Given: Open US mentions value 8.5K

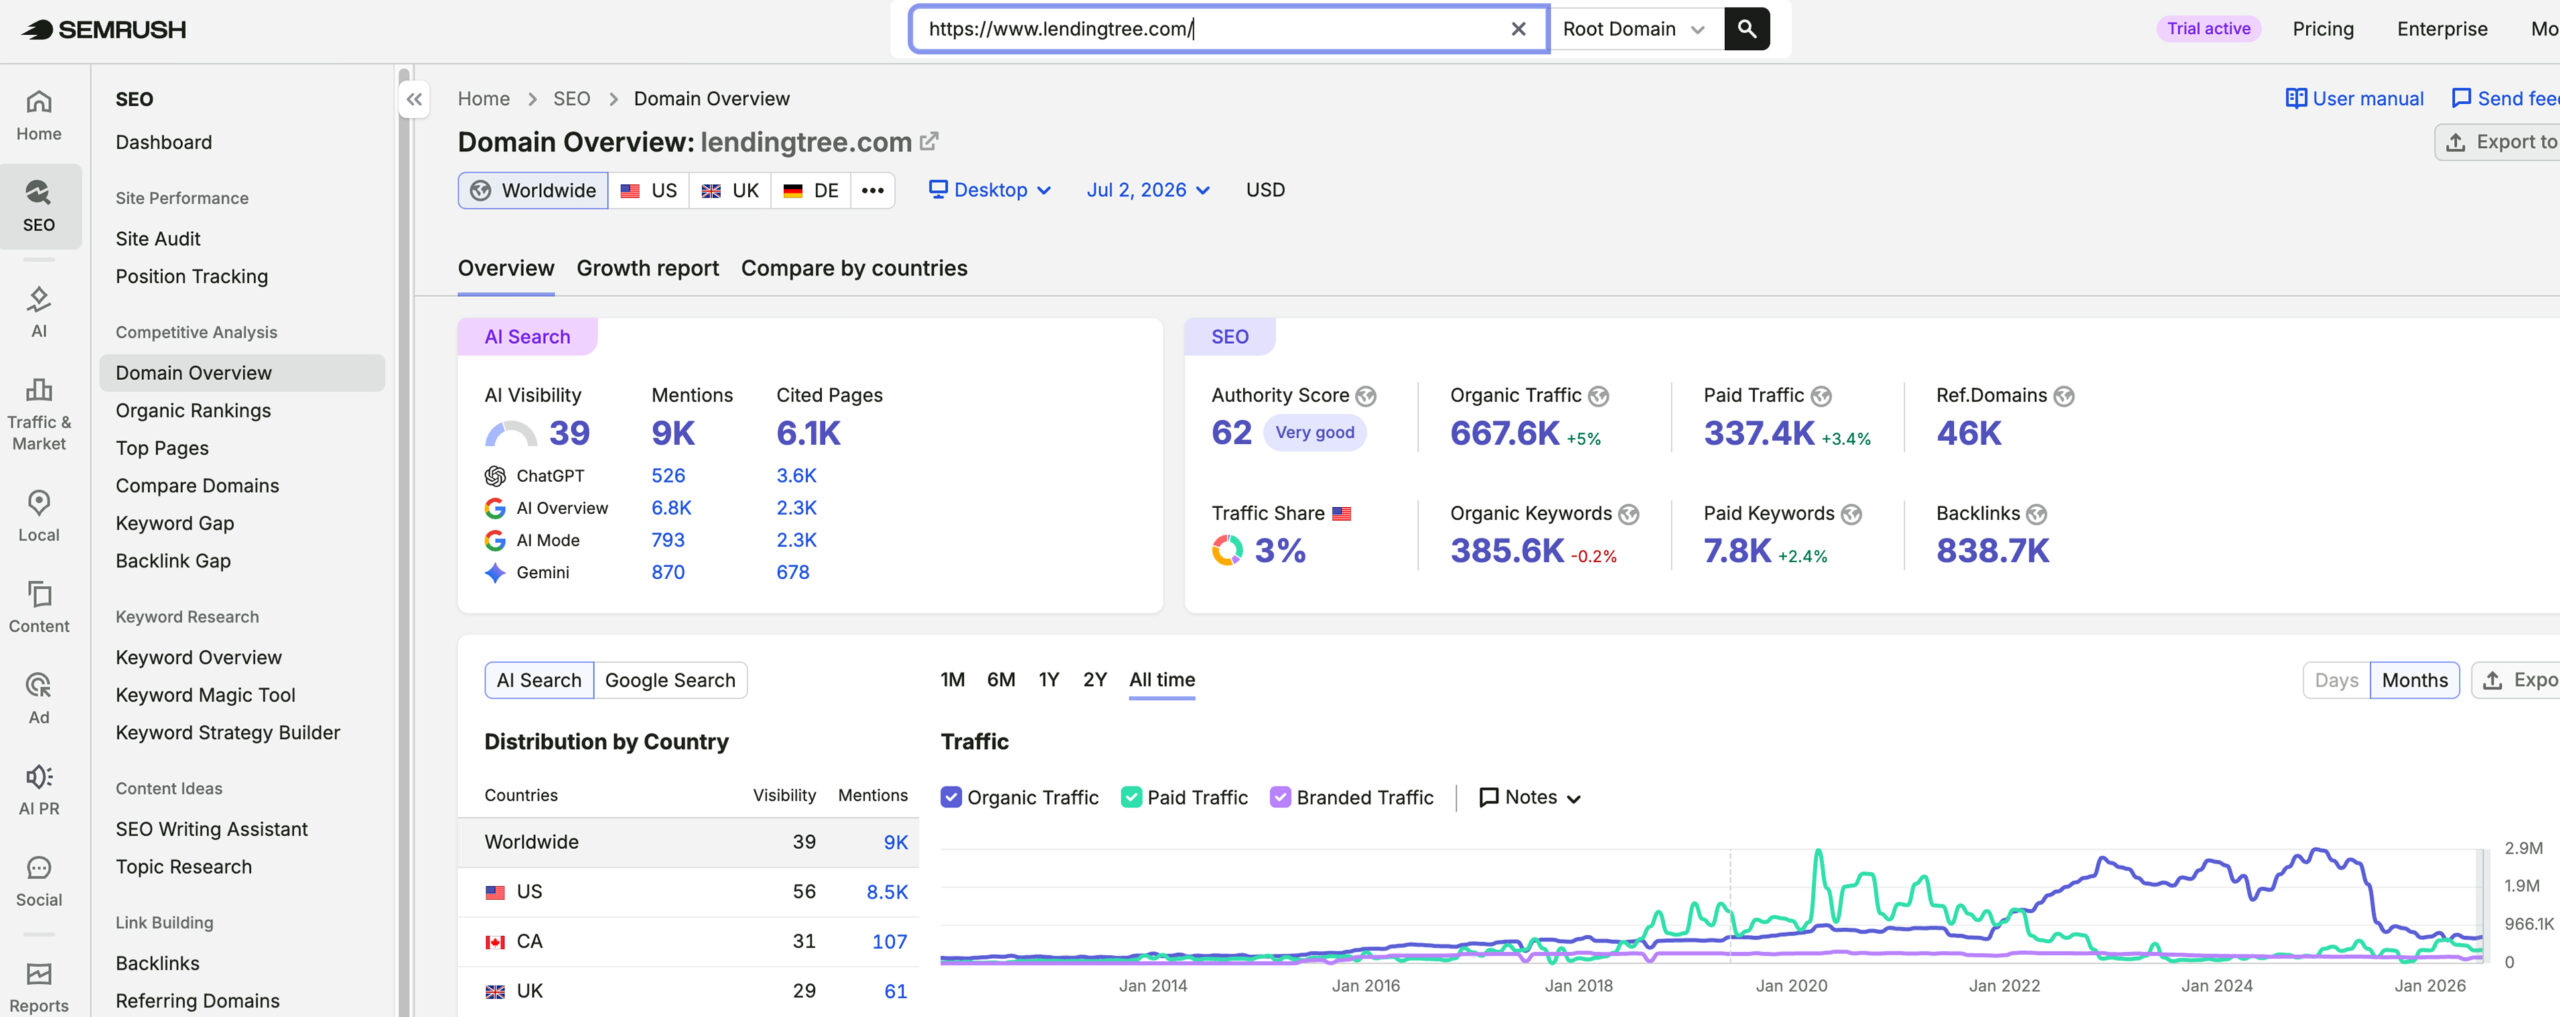Looking at the screenshot, I should pyautogui.click(x=887, y=892).
